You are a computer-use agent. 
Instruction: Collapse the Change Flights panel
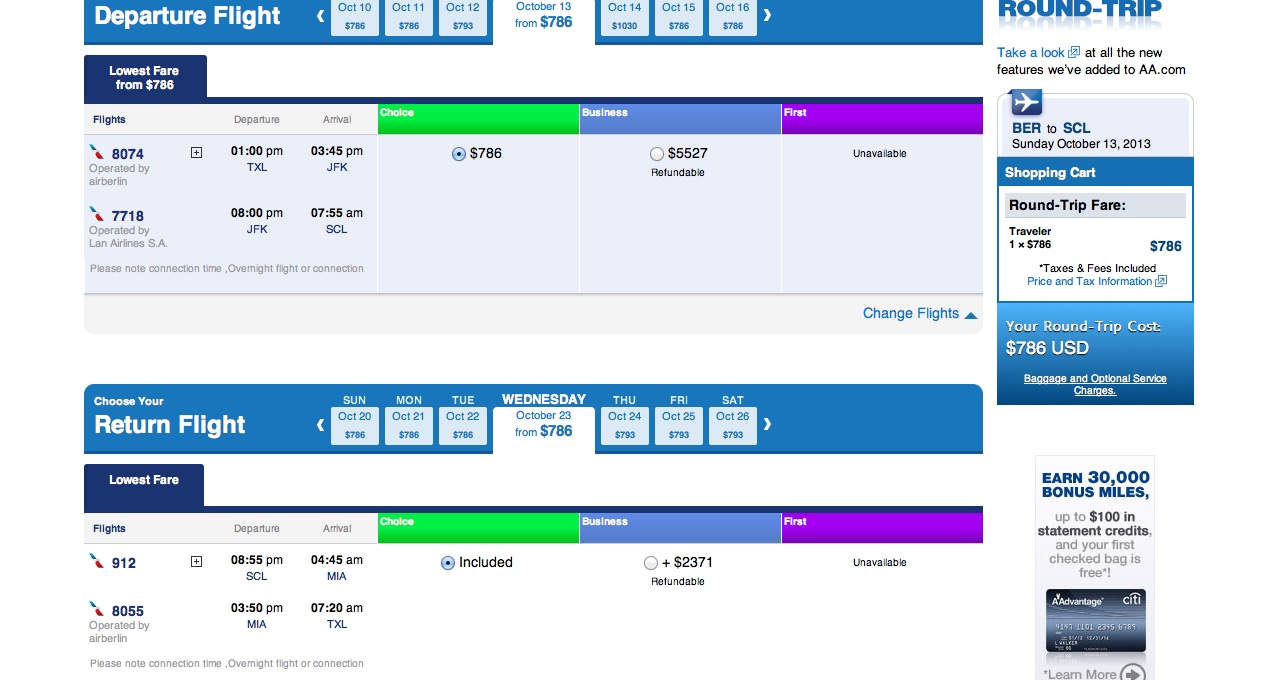click(x=920, y=313)
